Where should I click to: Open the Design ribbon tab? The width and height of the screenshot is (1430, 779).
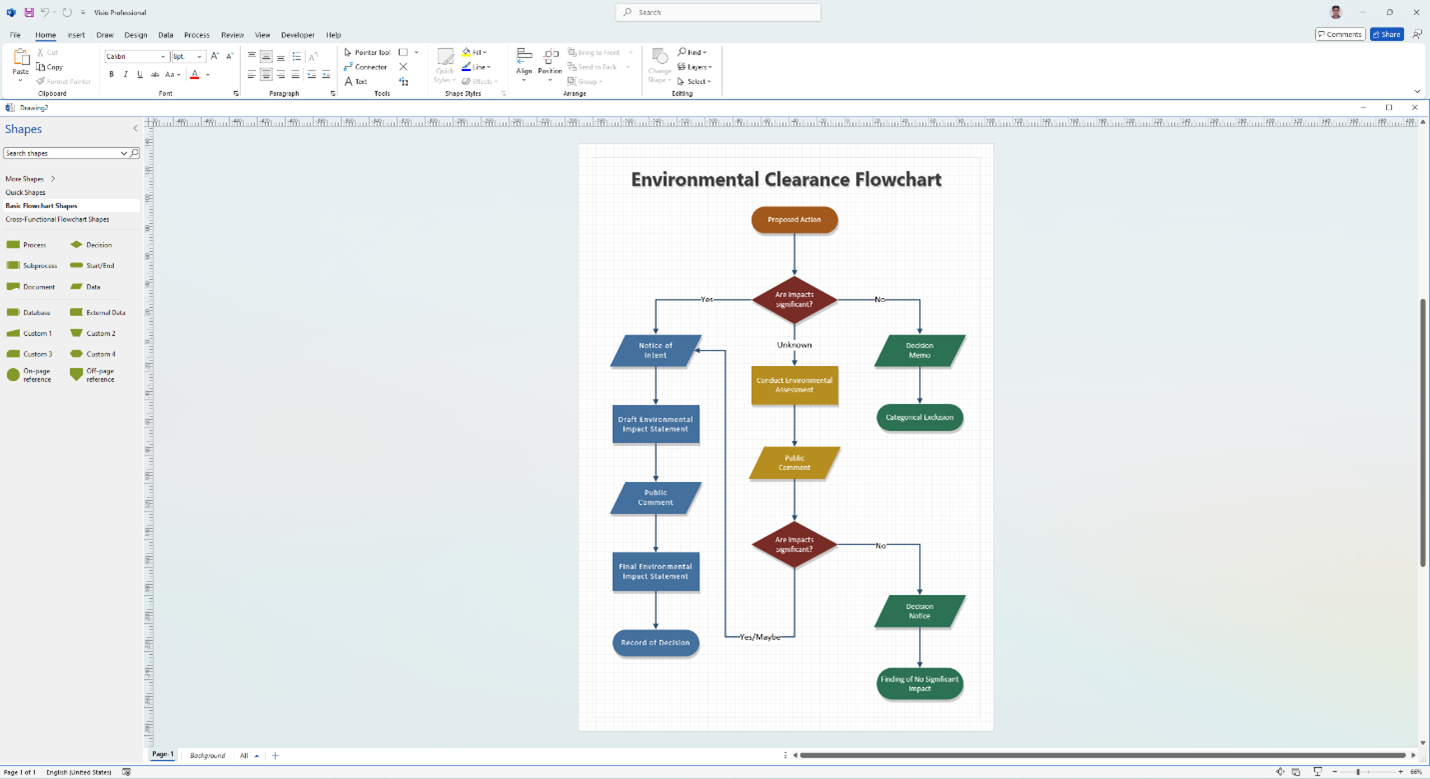tap(135, 35)
